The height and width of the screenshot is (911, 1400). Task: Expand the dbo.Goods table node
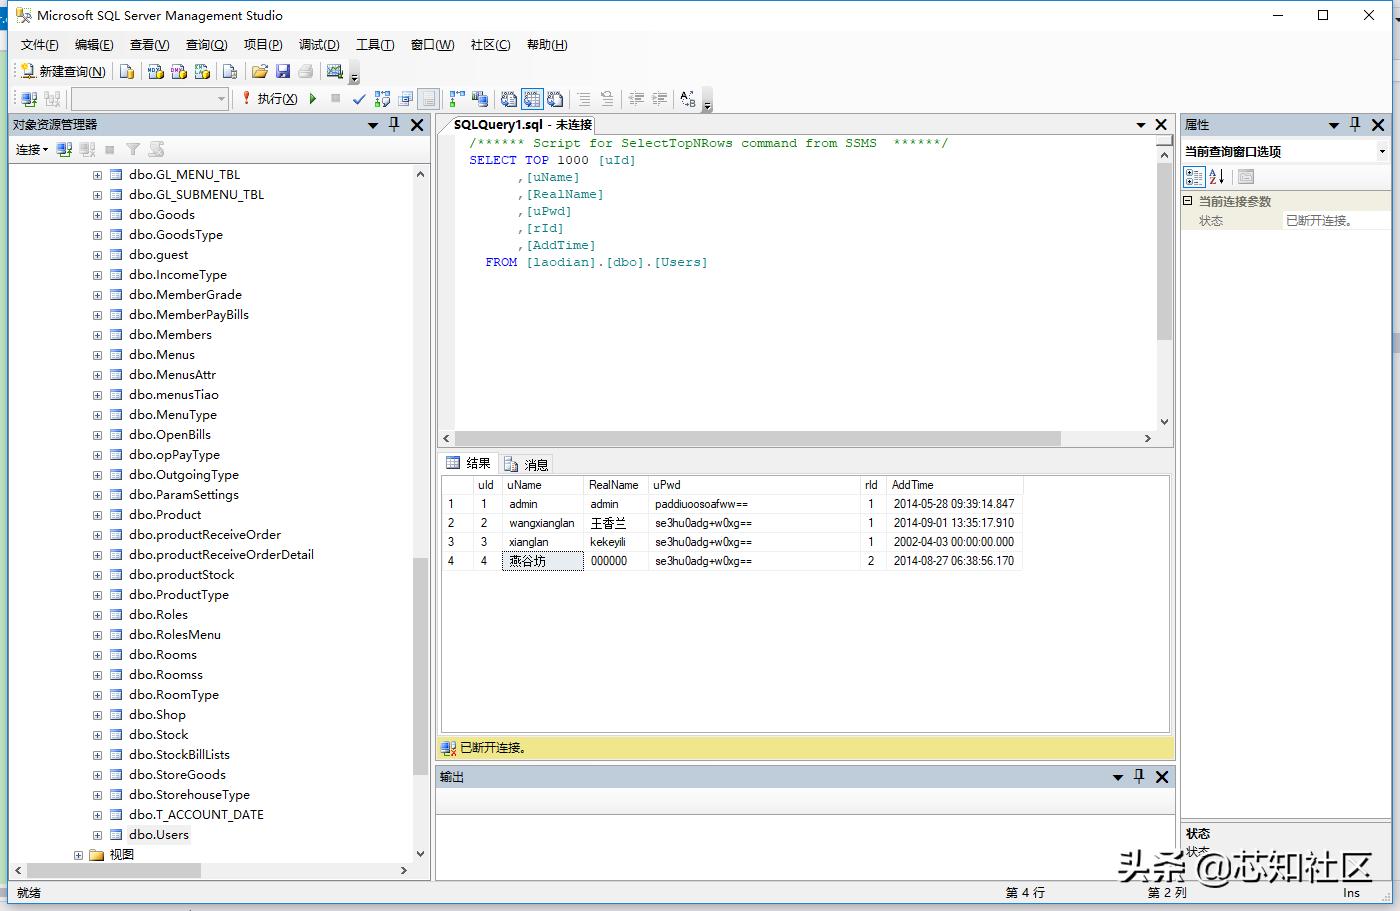point(97,215)
